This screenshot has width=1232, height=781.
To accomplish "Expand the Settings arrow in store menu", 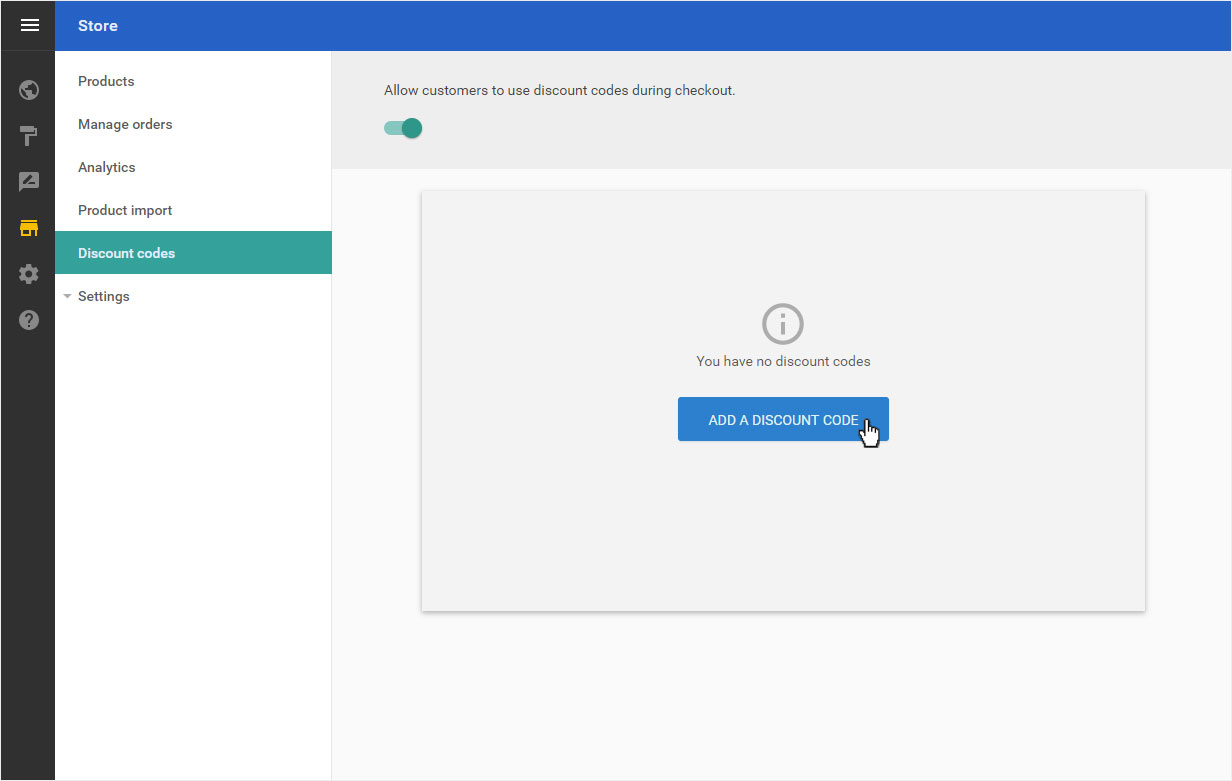I will 67,296.
